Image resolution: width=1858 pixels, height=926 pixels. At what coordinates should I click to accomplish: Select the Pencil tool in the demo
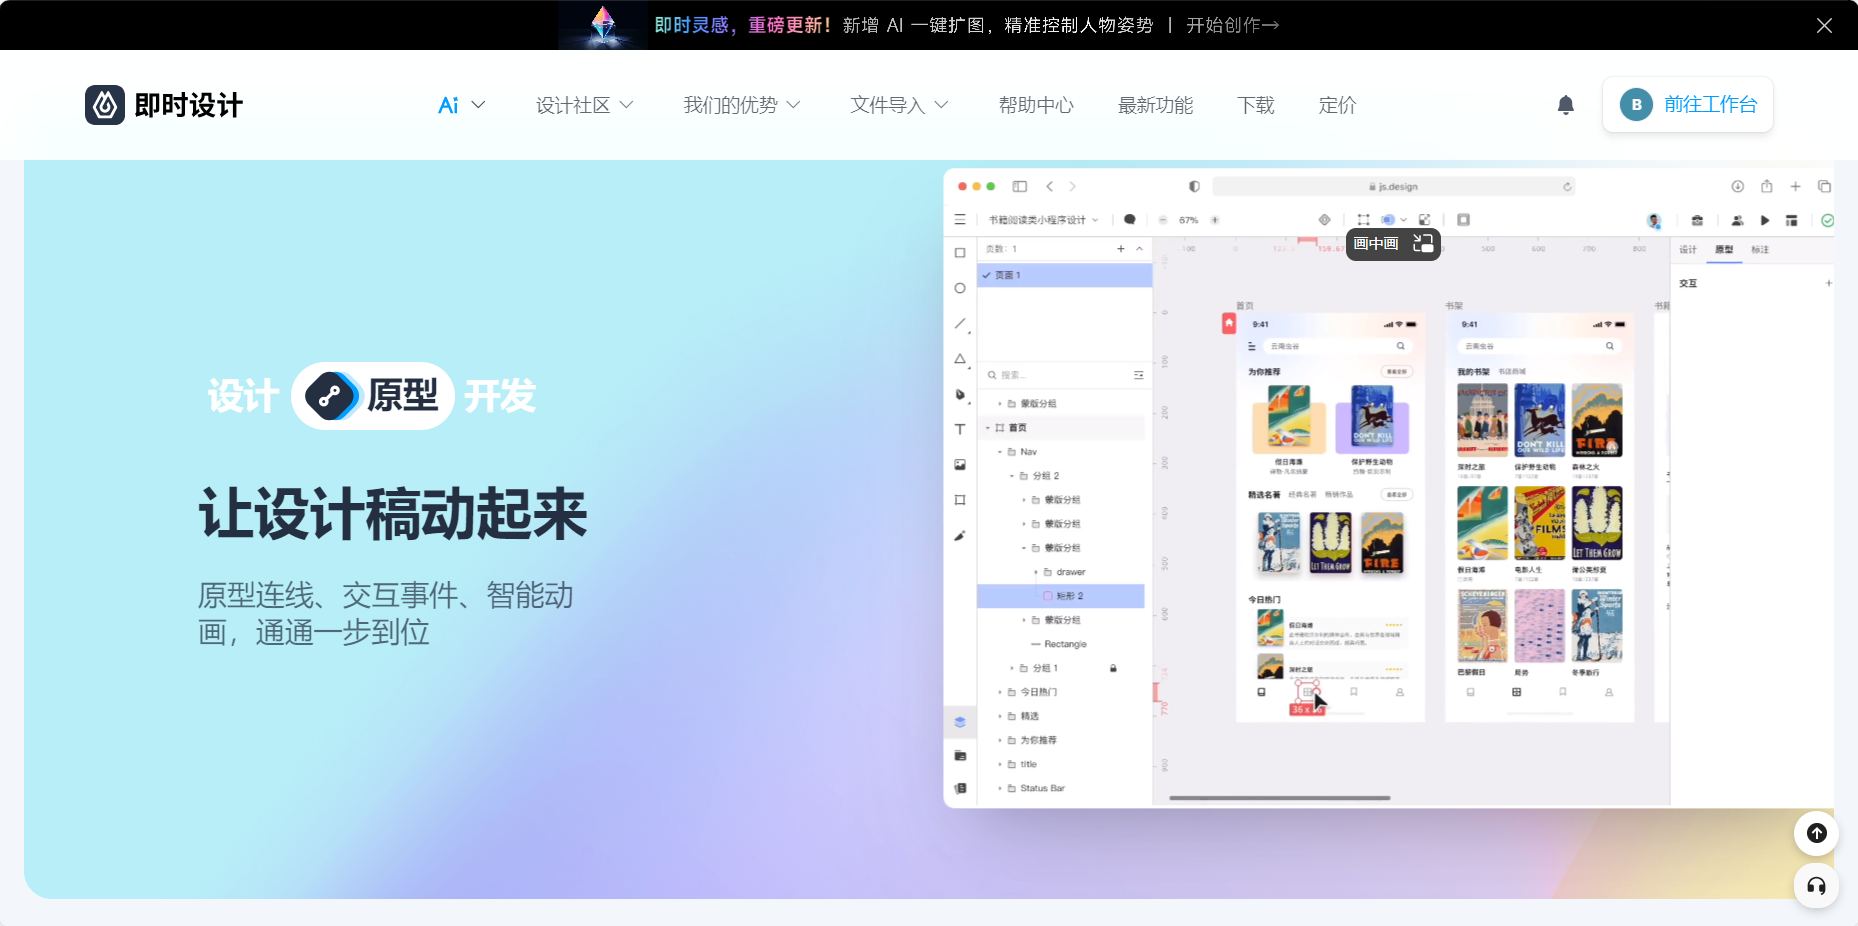(x=960, y=535)
